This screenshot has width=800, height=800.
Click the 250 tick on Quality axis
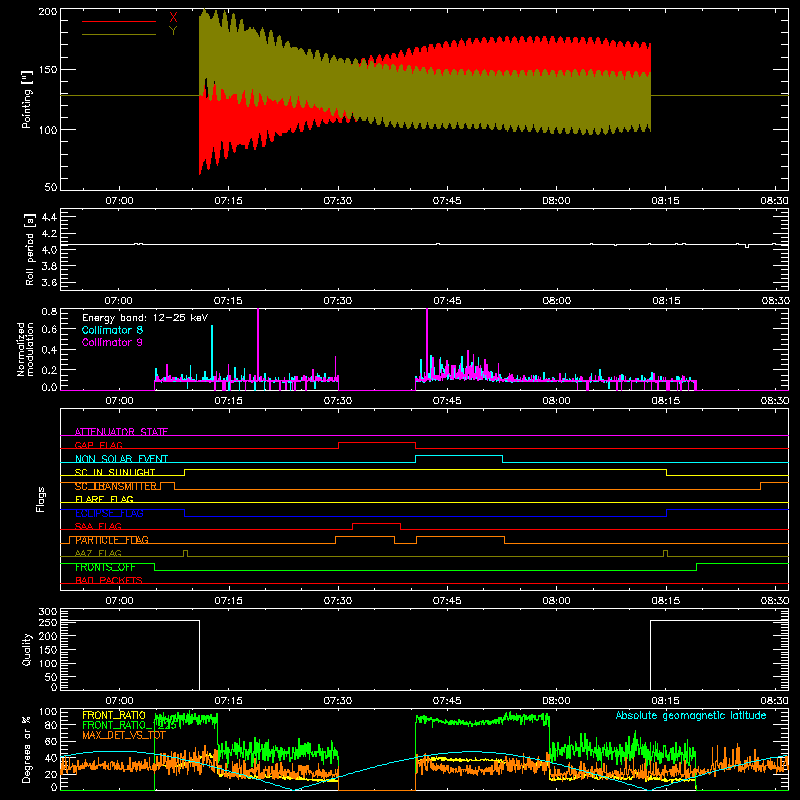click(x=48, y=623)
